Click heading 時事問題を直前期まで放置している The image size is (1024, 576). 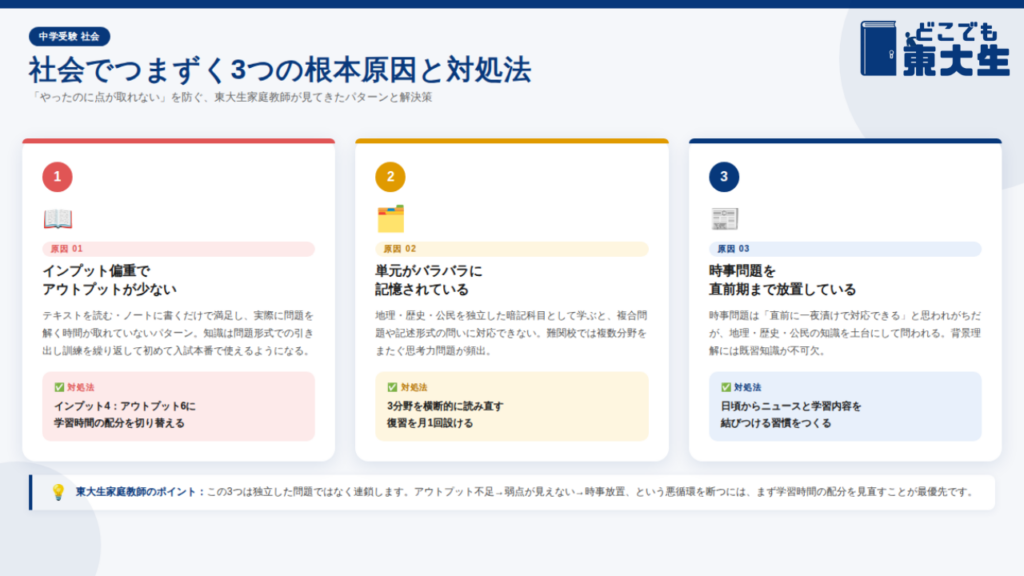coord(782,280)
